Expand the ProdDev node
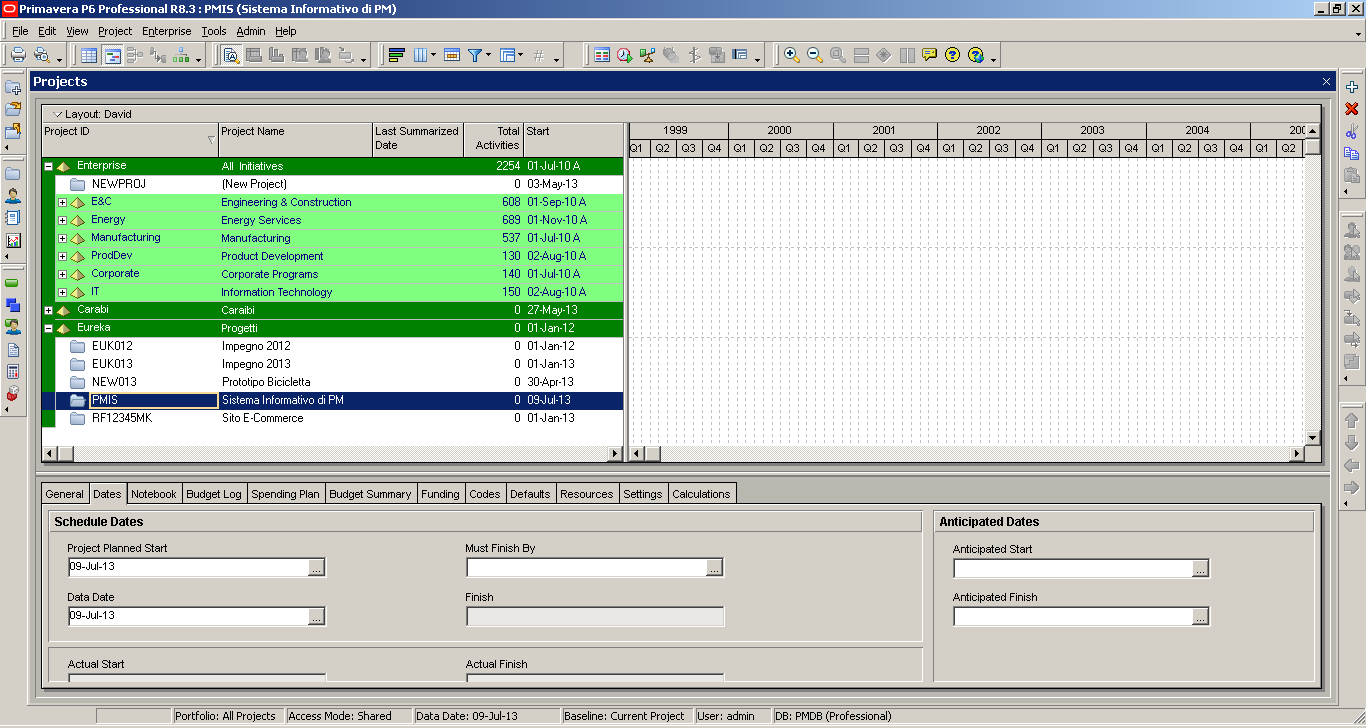 pyautogui.click(x=62, y=257)
